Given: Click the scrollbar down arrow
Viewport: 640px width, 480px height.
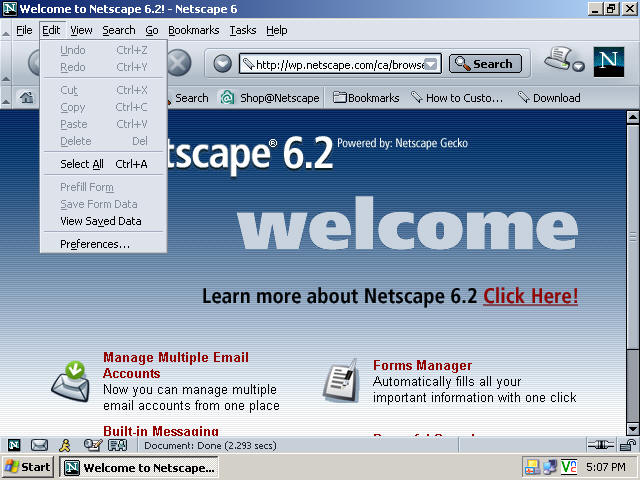Looking at the screenshot, I should (x=633, y=429).
